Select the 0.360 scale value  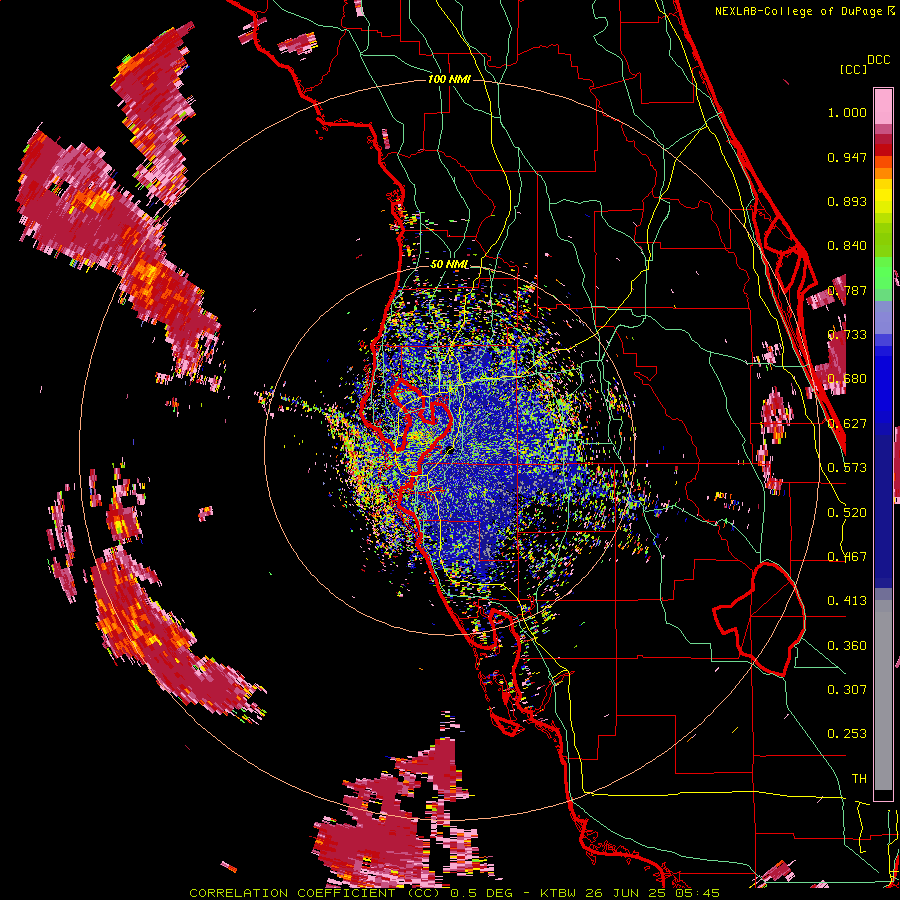tap(847, 646)
